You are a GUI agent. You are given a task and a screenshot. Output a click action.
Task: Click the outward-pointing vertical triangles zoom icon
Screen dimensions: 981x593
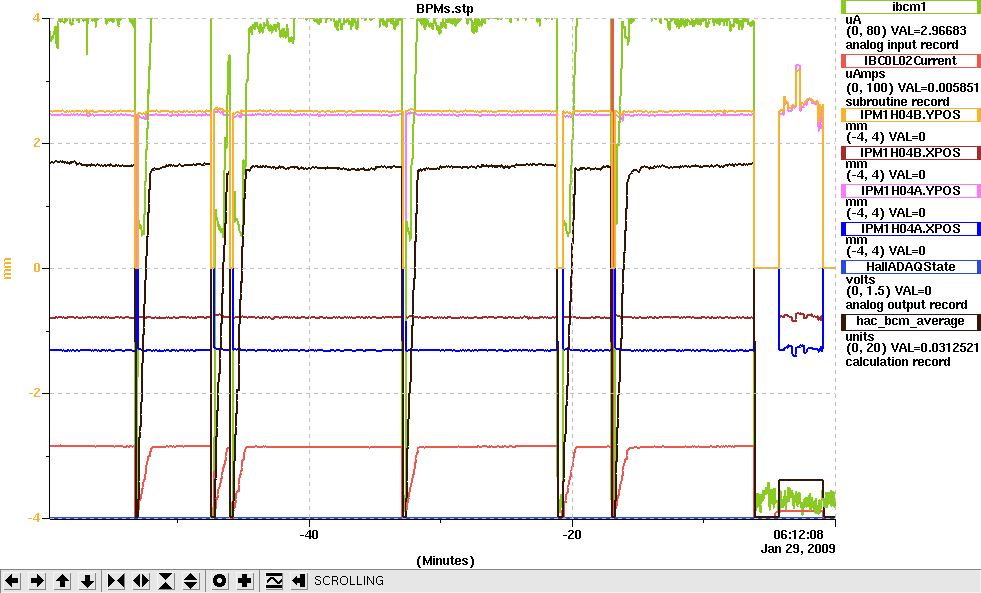[191, 581]
